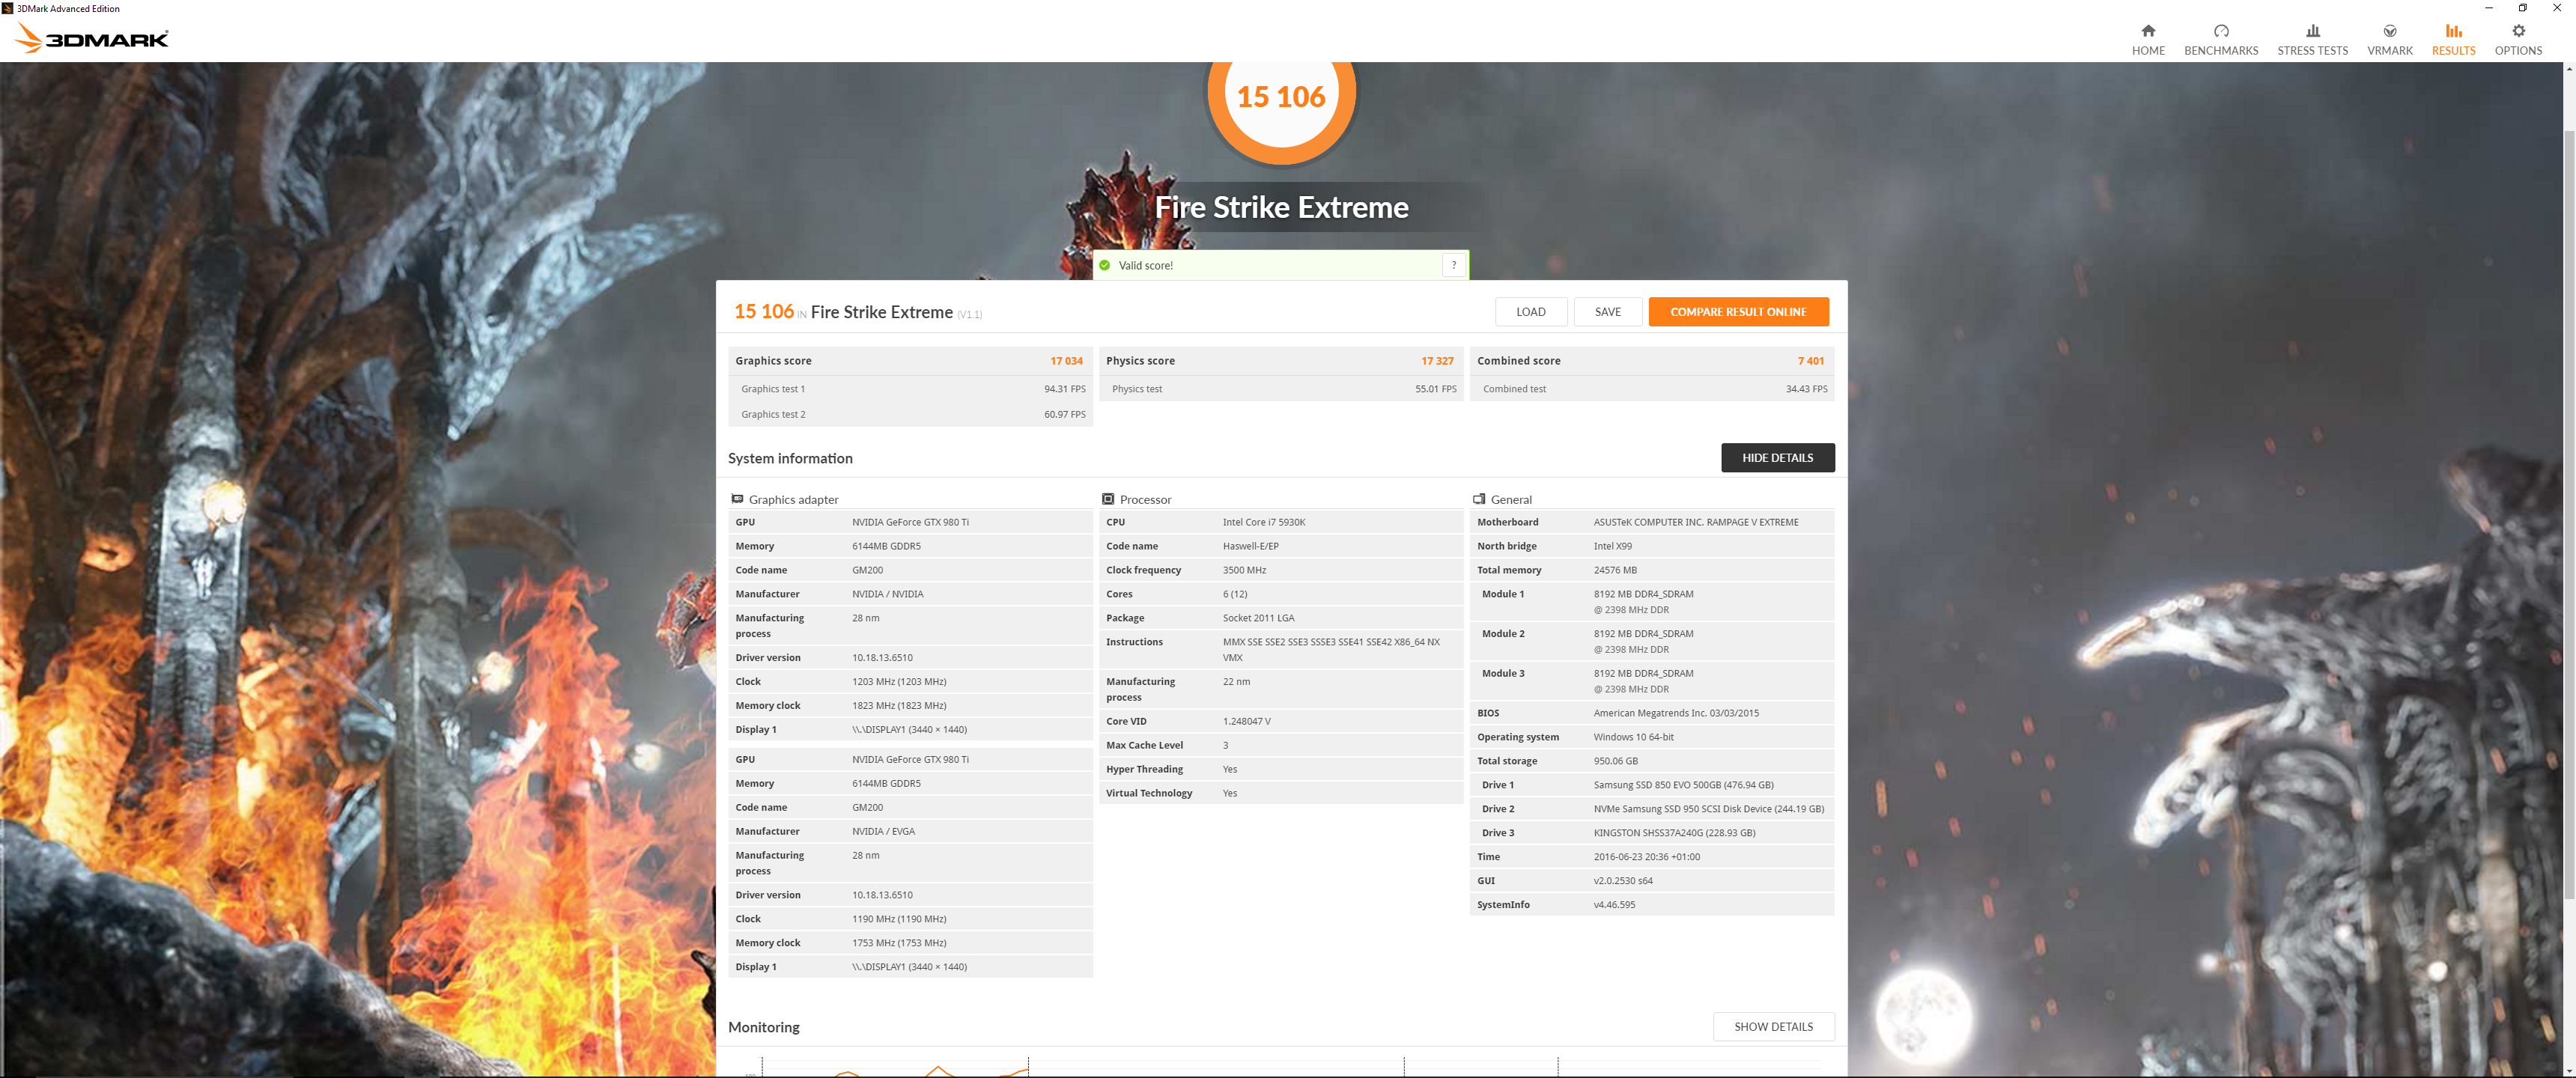
Task: Click the Socket 2011 LGA package value
Action: click(1258, 618)
